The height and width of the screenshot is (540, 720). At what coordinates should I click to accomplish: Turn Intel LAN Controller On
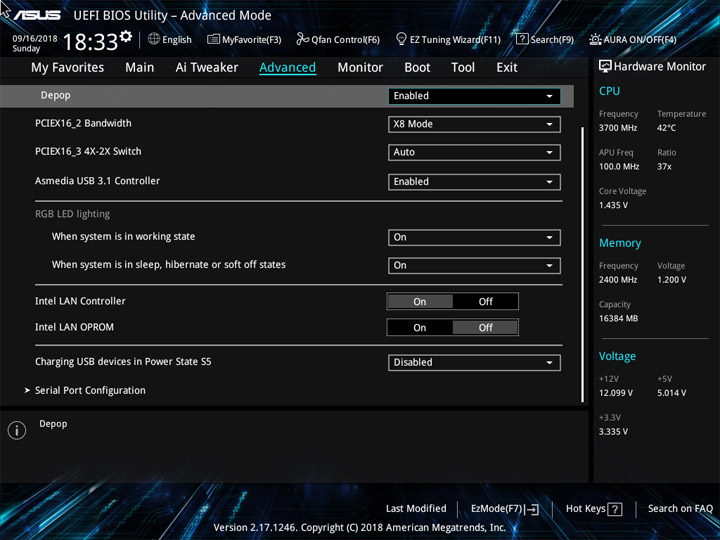point(420,302)
